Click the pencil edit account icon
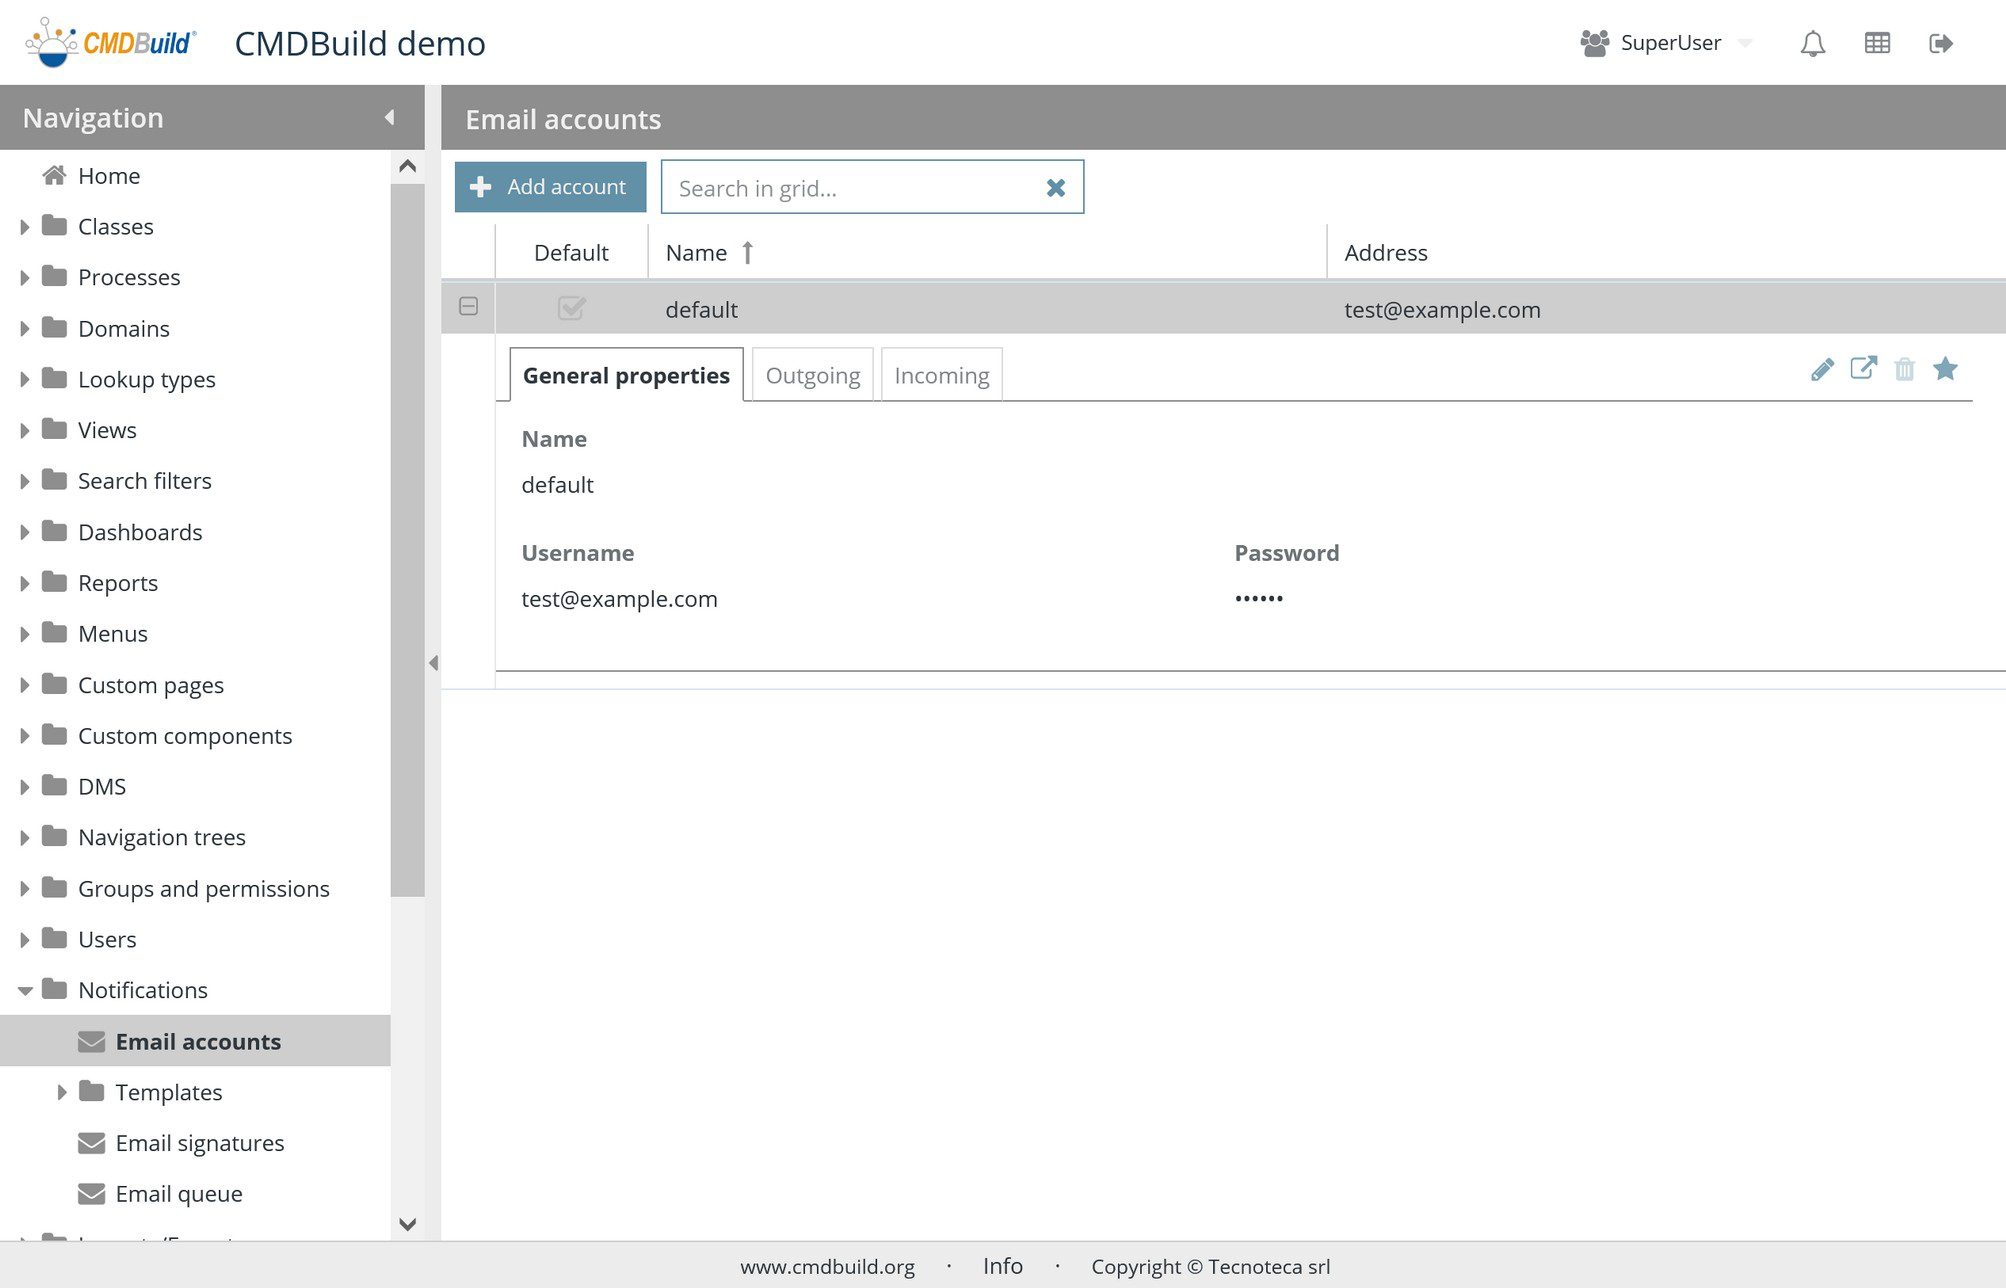The height and width of the screenshot is (1288, 2006). [1822, 369]
